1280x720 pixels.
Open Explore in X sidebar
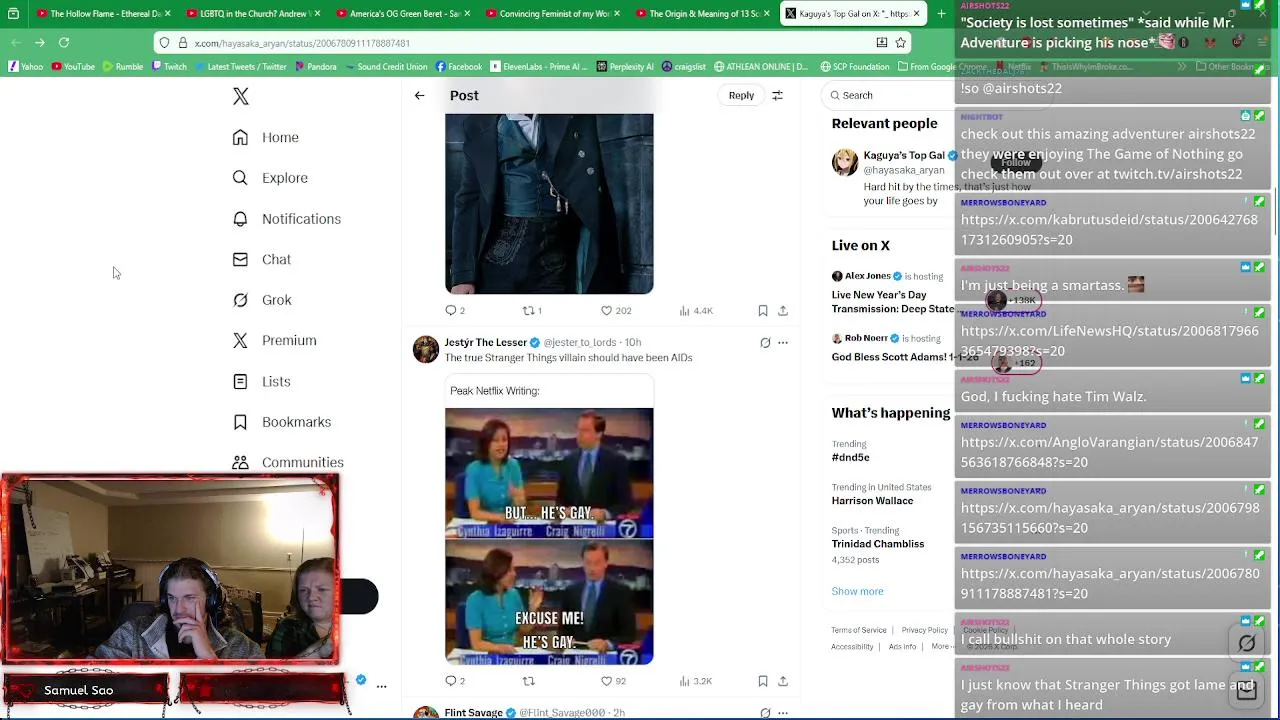270,178
